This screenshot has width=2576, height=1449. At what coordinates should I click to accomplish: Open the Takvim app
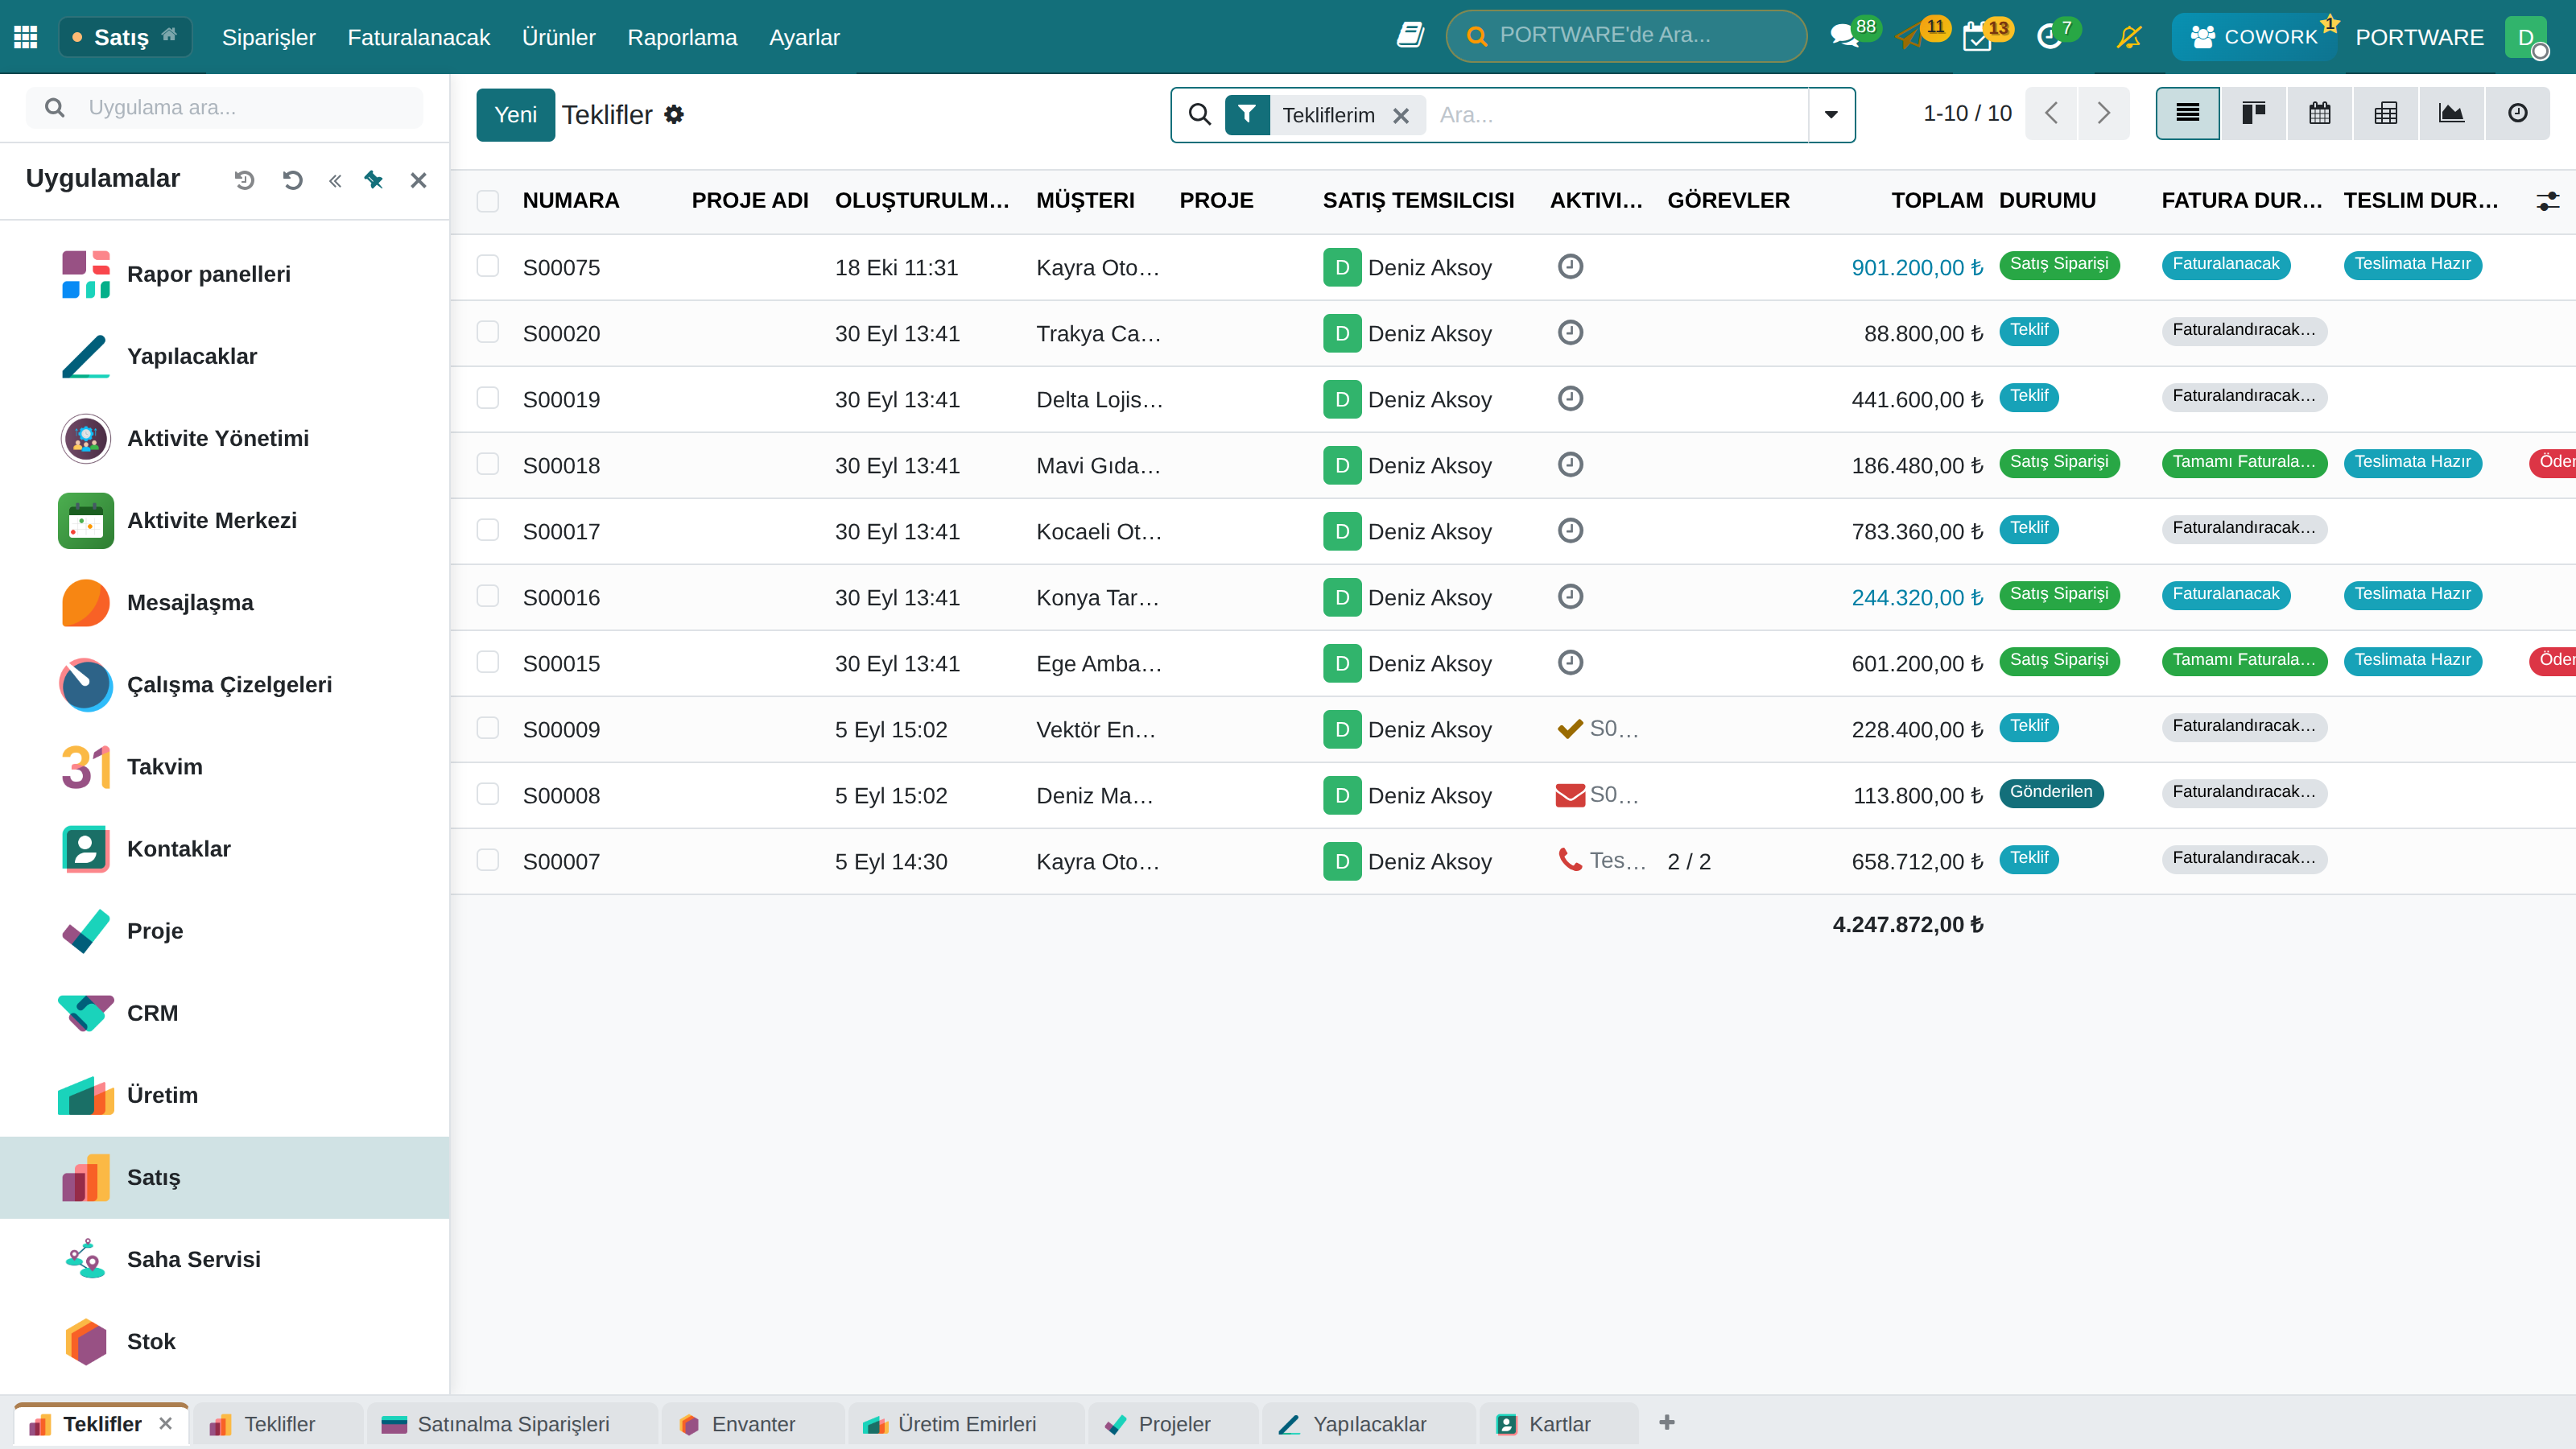coord(225,767)
